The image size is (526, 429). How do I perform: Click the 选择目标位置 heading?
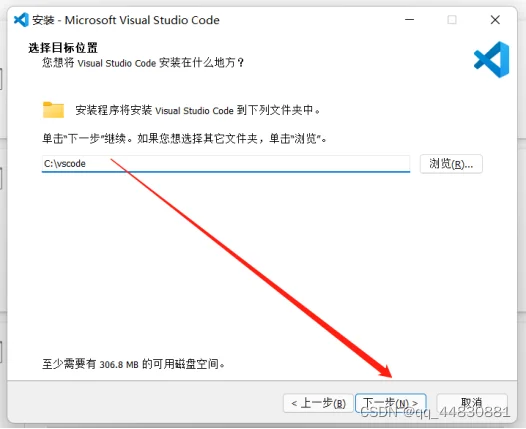click(x=63, y=48)
